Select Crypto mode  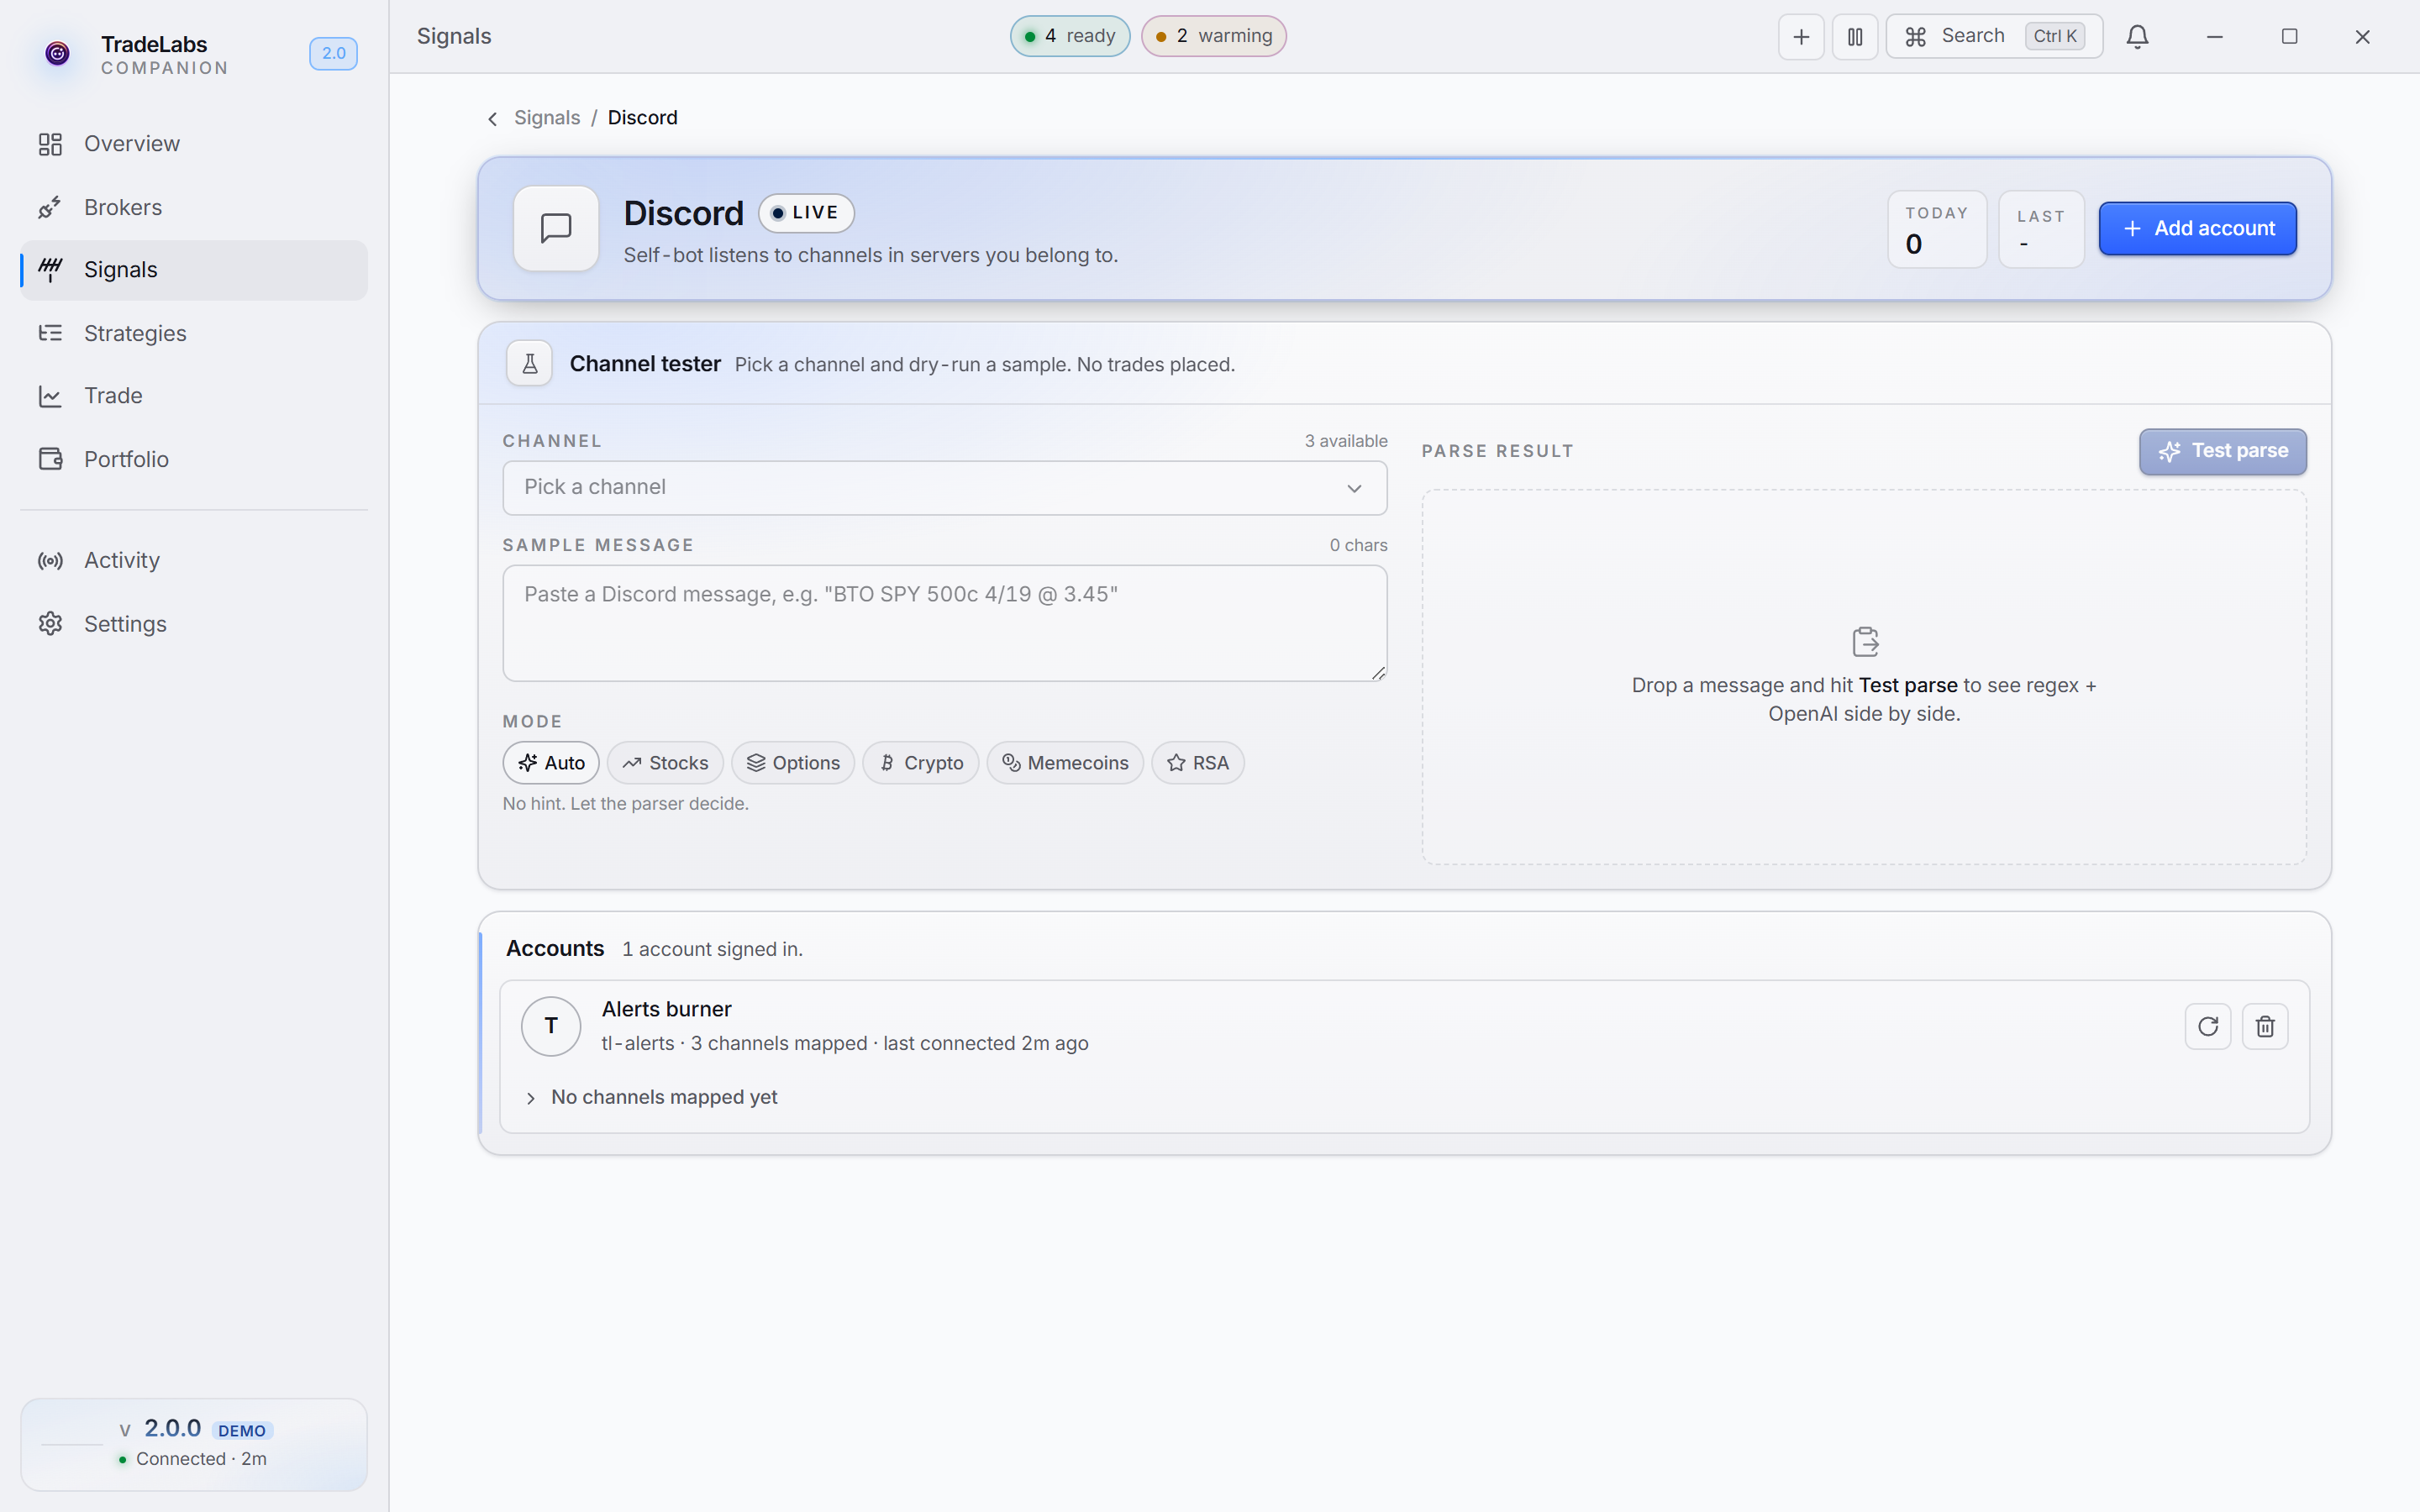tap(921, 763)
